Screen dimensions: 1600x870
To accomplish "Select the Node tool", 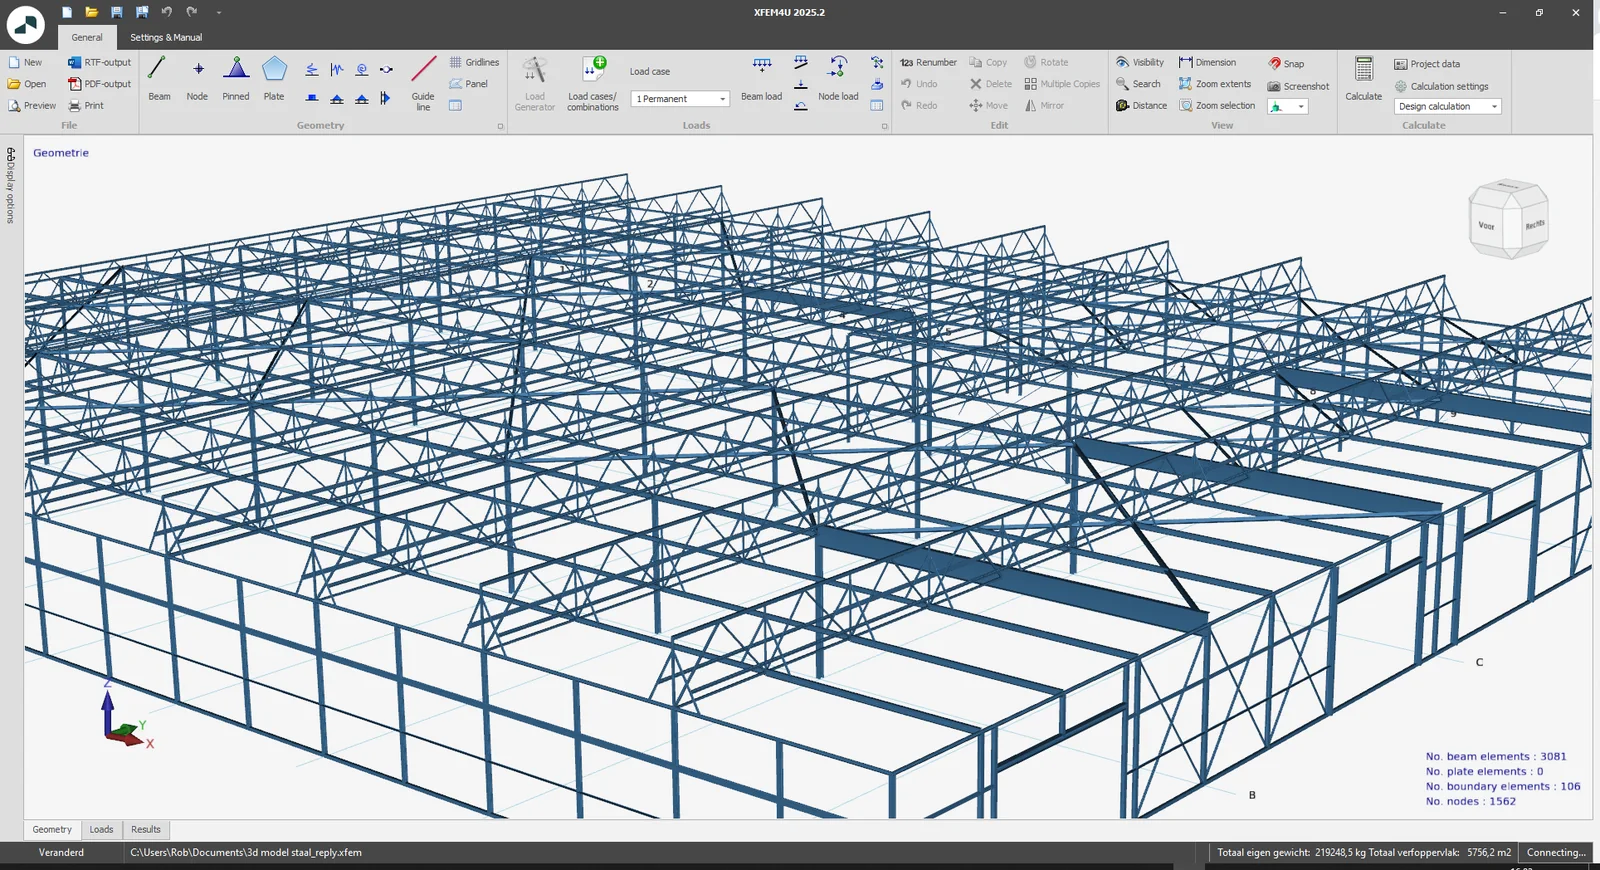I will 197,78.
